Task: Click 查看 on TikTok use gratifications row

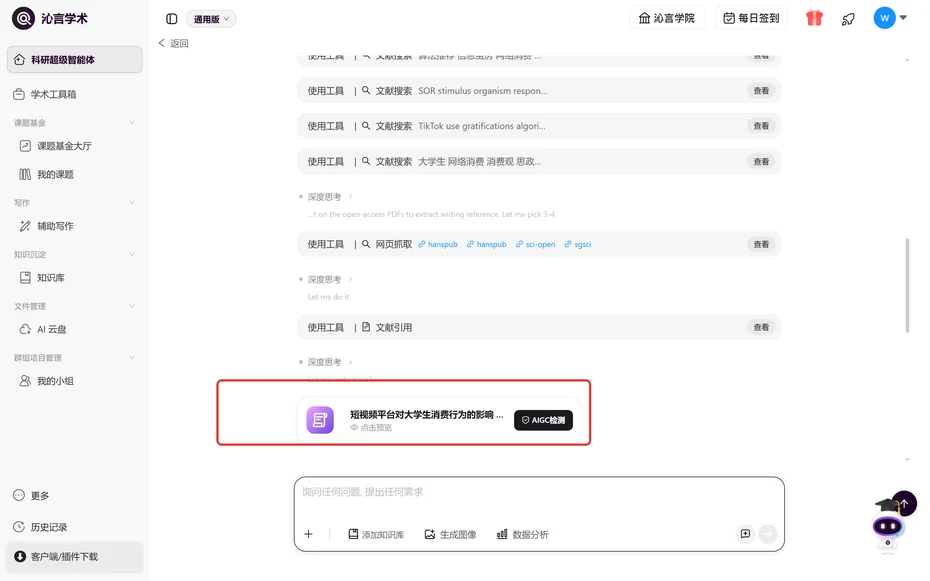Action: [x=761, y=126]
